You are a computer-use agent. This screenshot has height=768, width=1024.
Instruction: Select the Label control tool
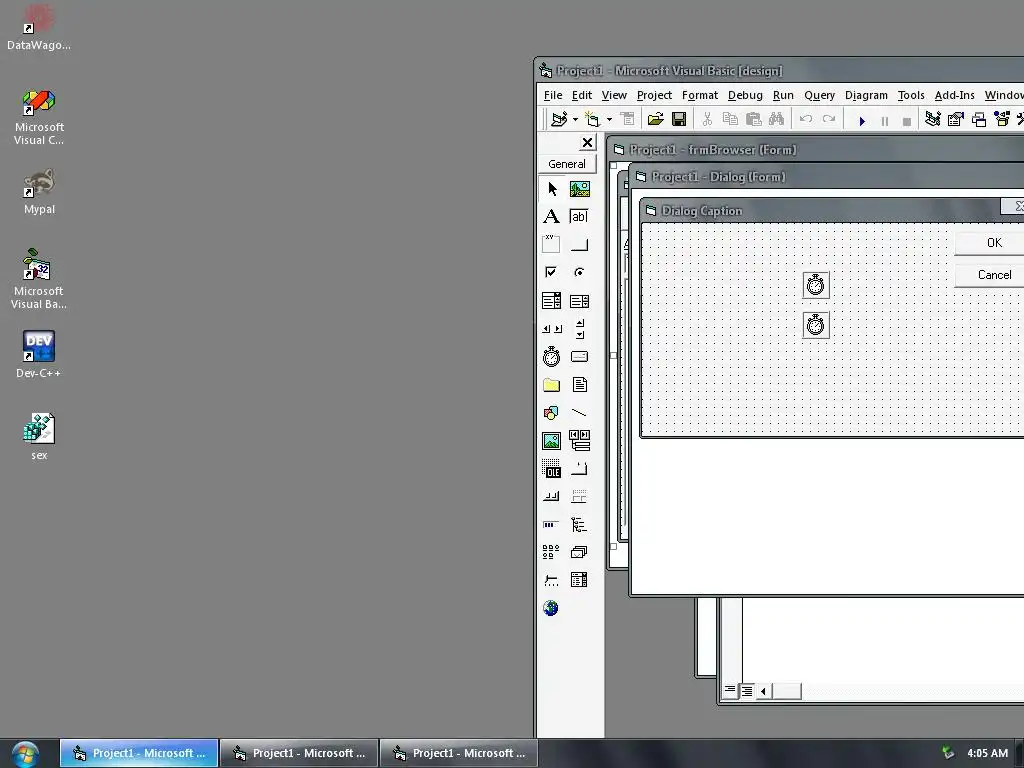pyautogui.click(x=552, y=217)
